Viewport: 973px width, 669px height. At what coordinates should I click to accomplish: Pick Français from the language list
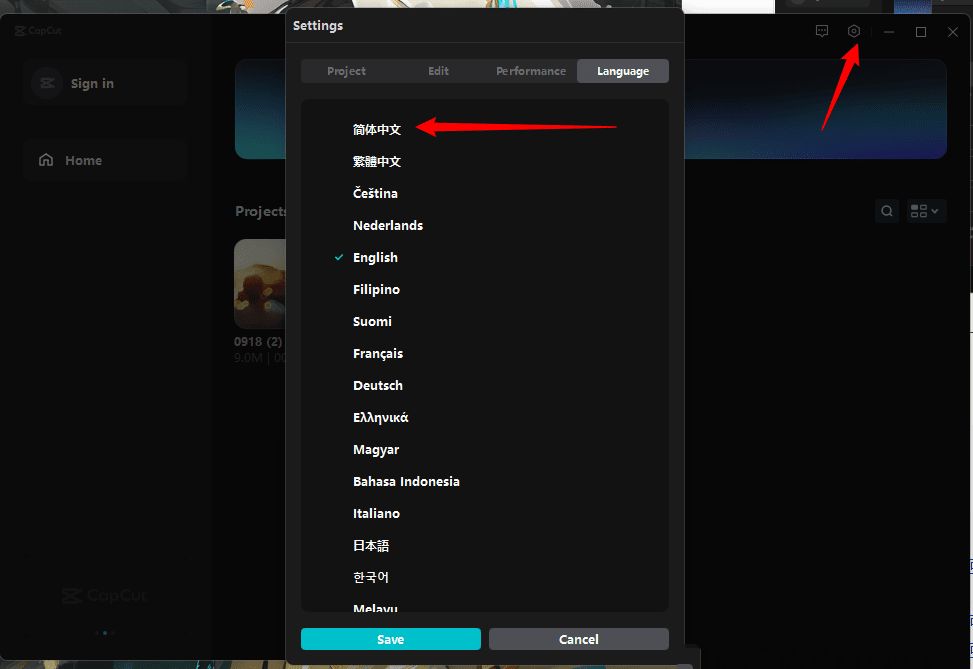pos(378,353)
